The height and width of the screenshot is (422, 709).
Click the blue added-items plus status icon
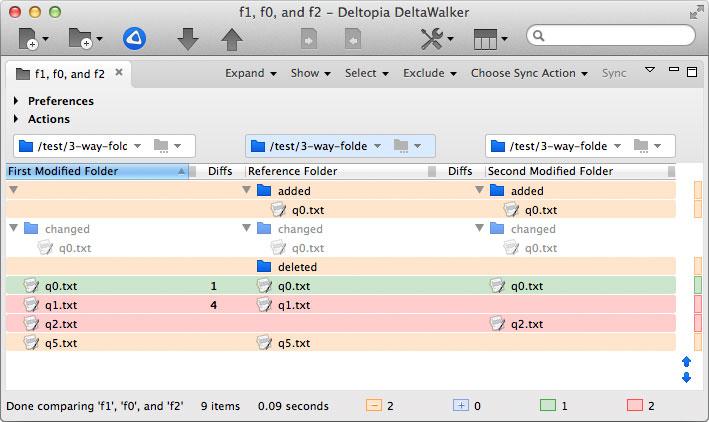click(x=461, y=405)
